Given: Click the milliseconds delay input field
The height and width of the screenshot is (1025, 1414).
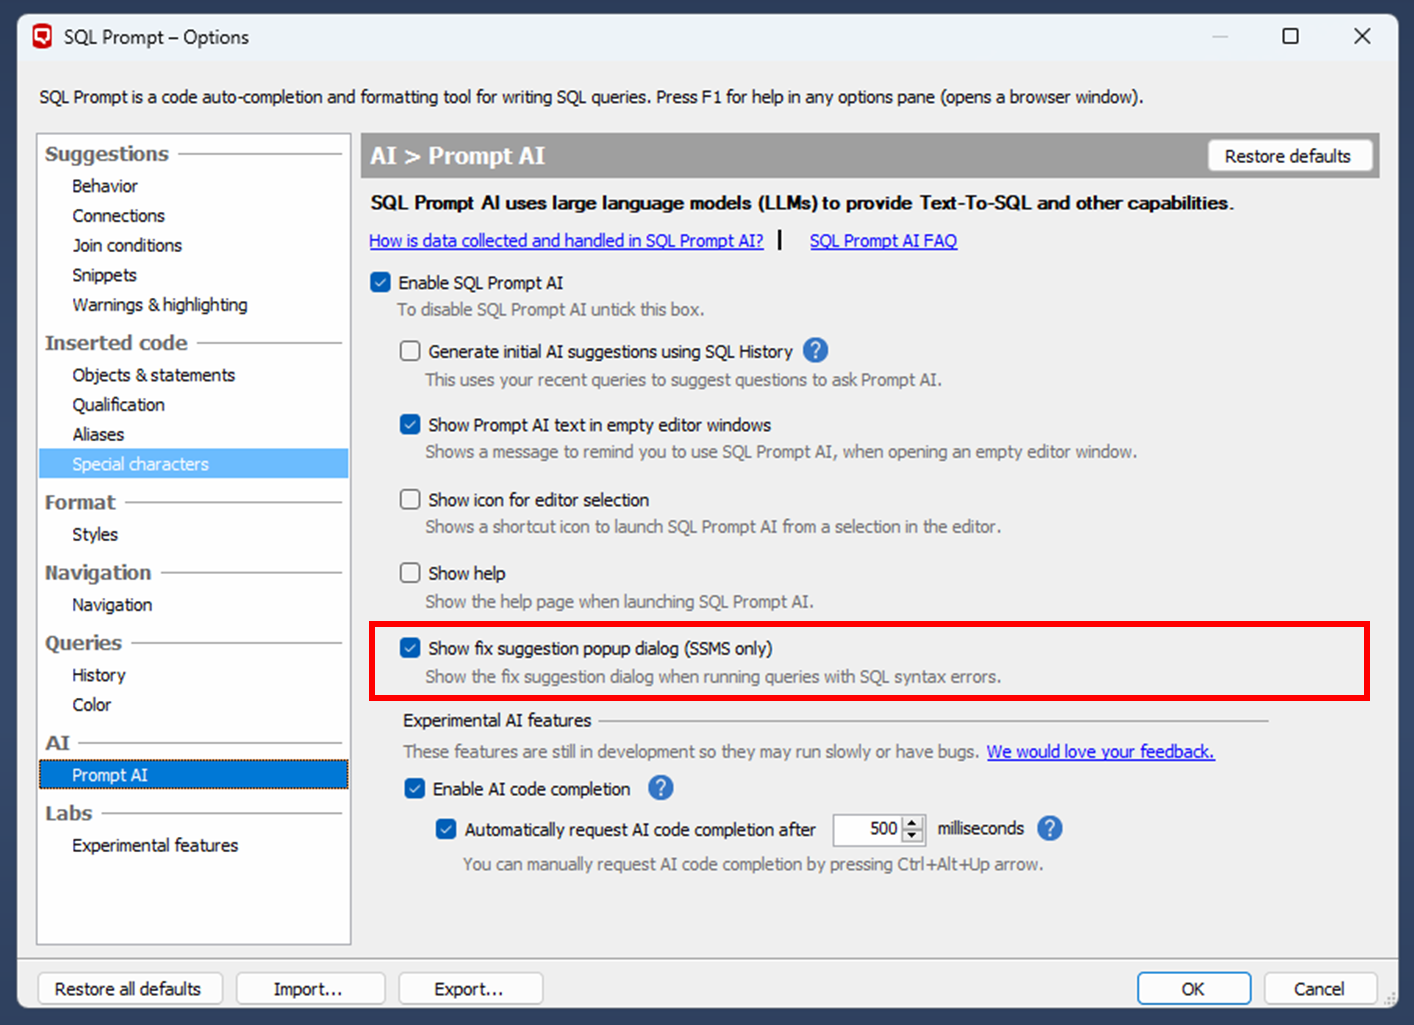Looking at the screenshot, I should coord(867,829).
